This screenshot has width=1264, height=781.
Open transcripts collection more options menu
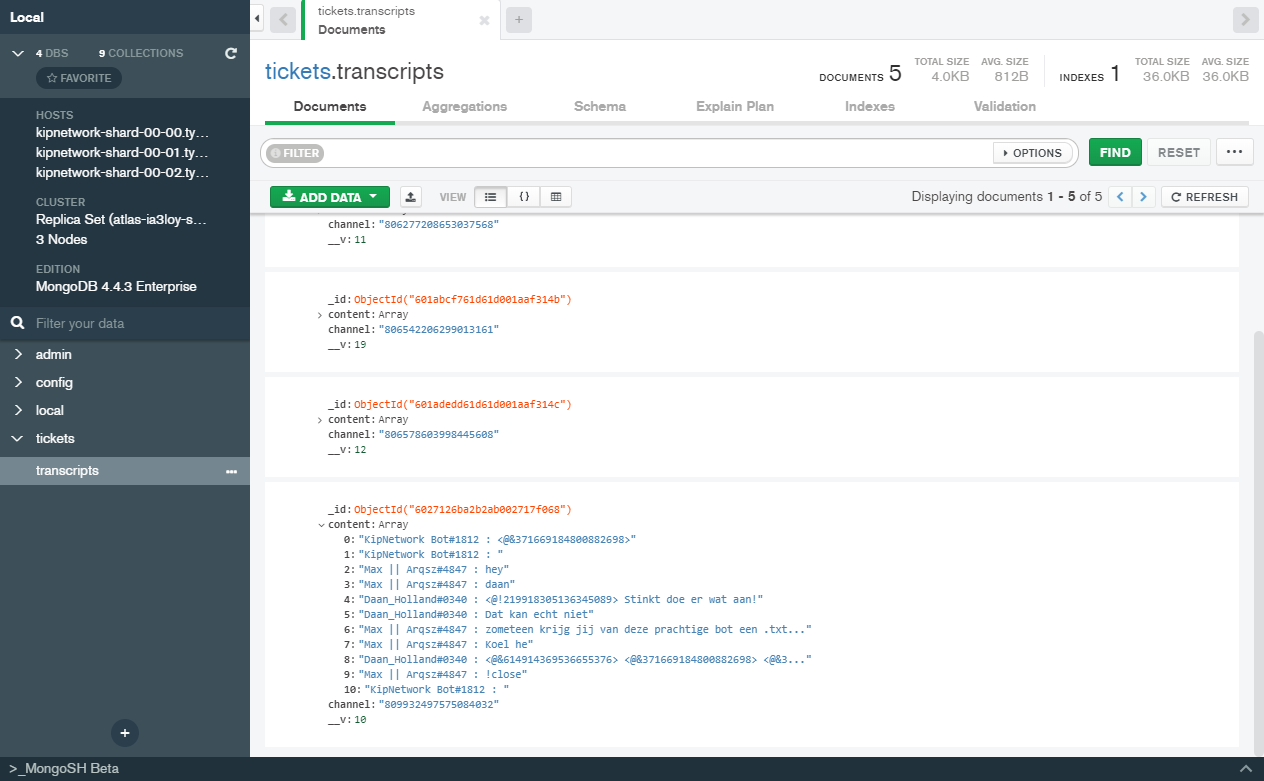[x=231, y=471]
